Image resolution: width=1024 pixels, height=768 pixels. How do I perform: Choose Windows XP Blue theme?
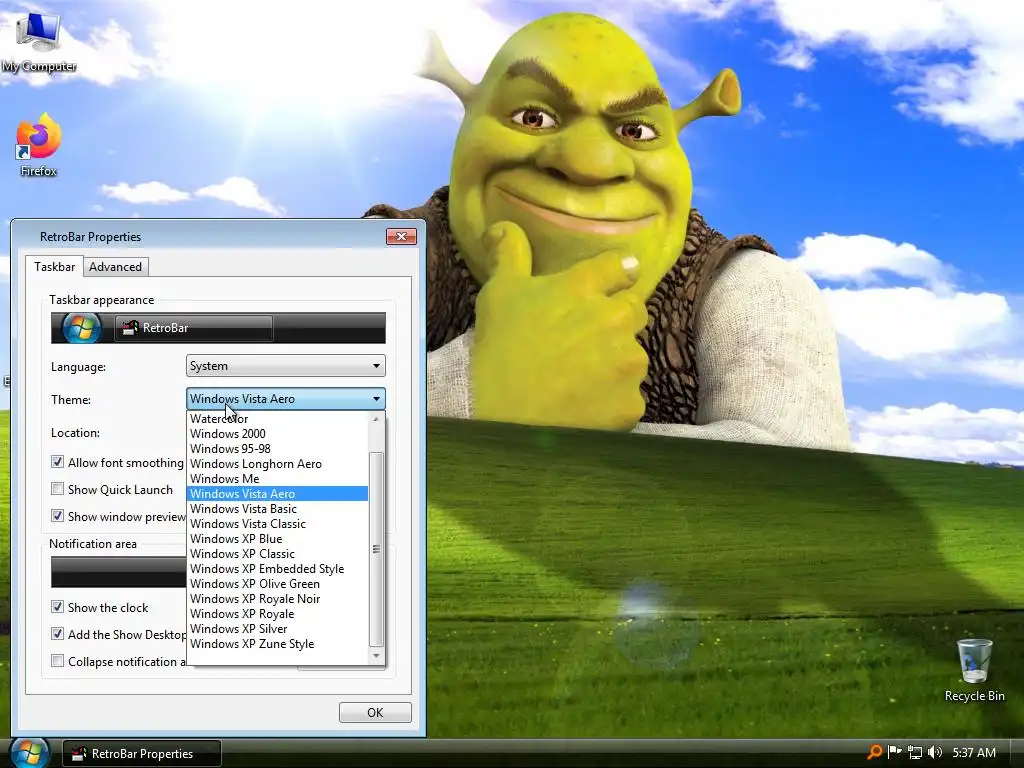pos(278,539)
